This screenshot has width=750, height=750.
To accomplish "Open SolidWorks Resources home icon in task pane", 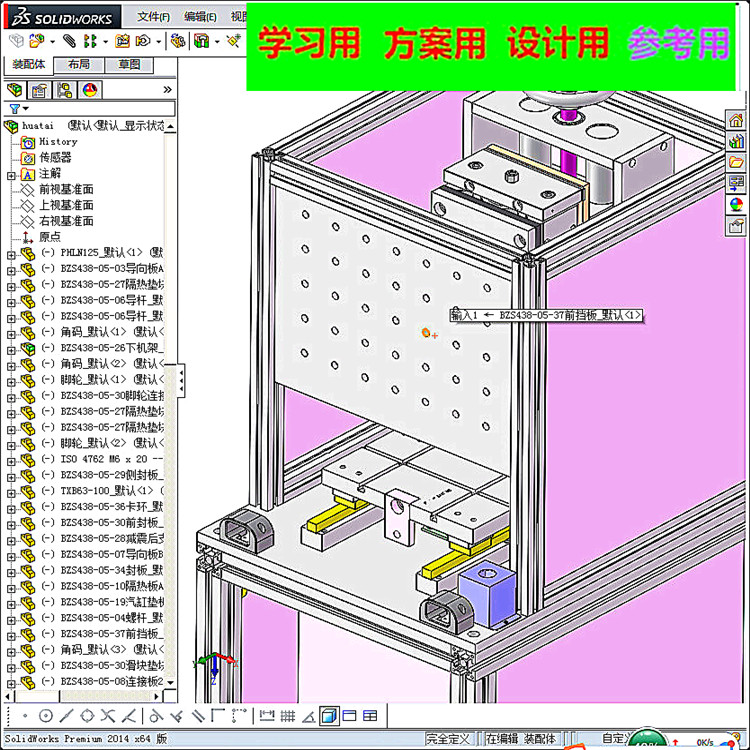I will (x=736, y=120).
